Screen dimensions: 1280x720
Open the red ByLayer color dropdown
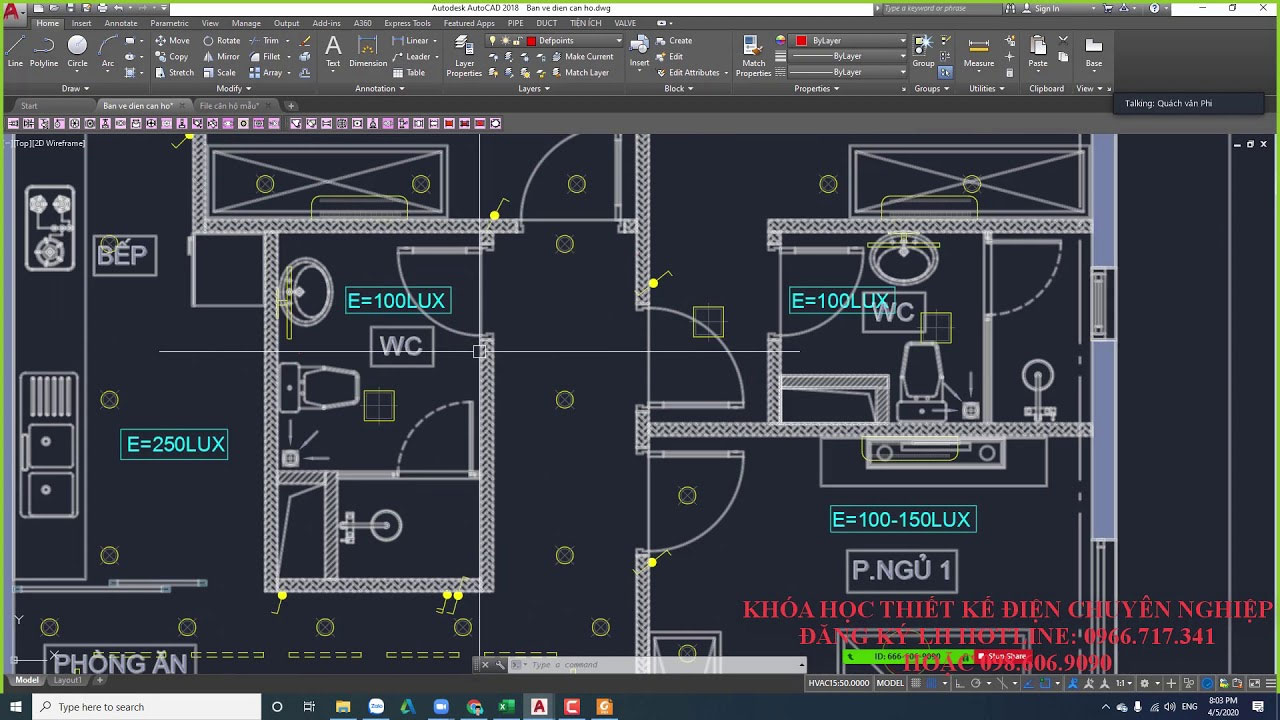coord(851,41)
